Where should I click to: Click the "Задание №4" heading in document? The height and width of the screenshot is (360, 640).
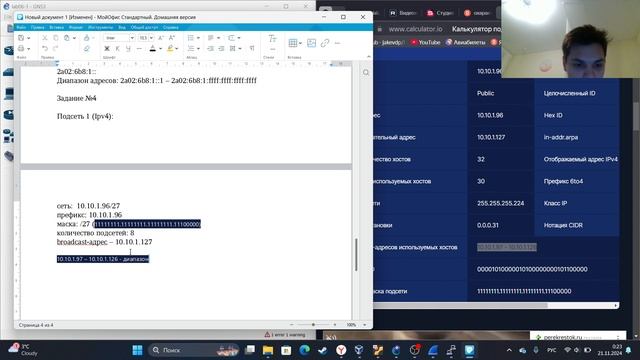coord(76,98)
